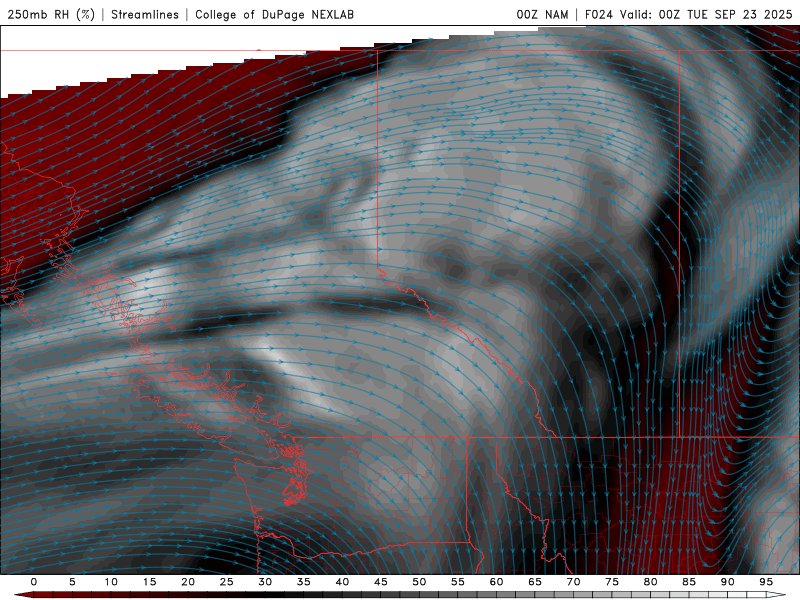
Task: Click the colorbar label "55"
Action: click(458, 582)
